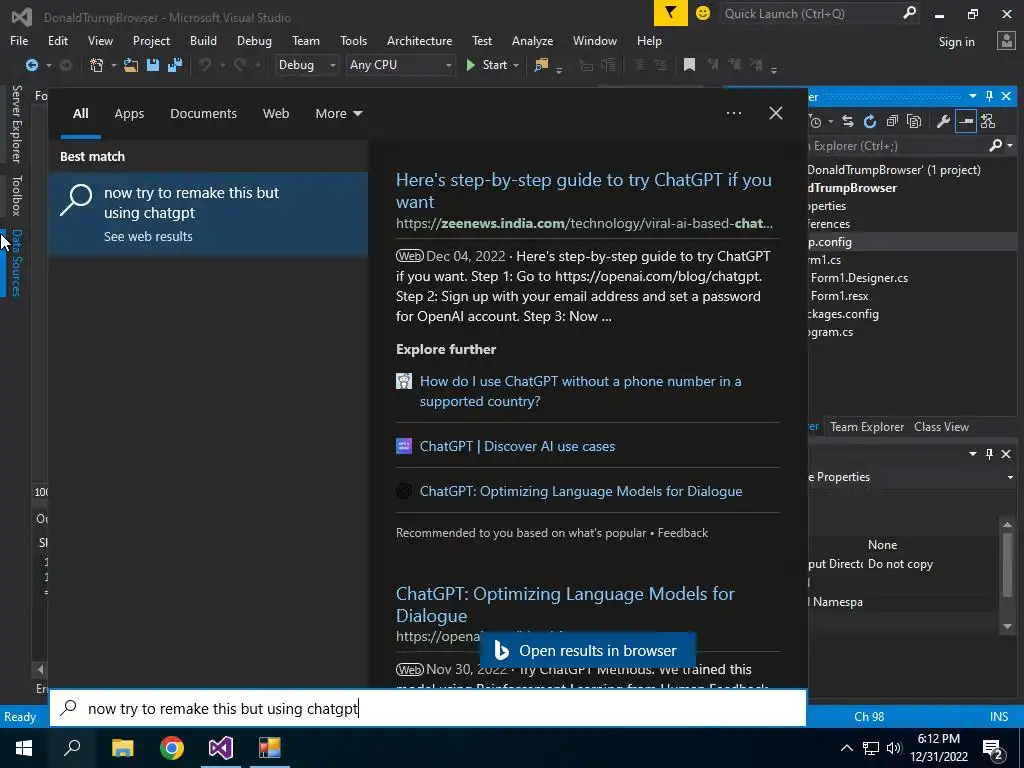The height and width of the screenshot is (768, 1024).
Task: Open Properties panel window options dropdown
Action: 972,454
